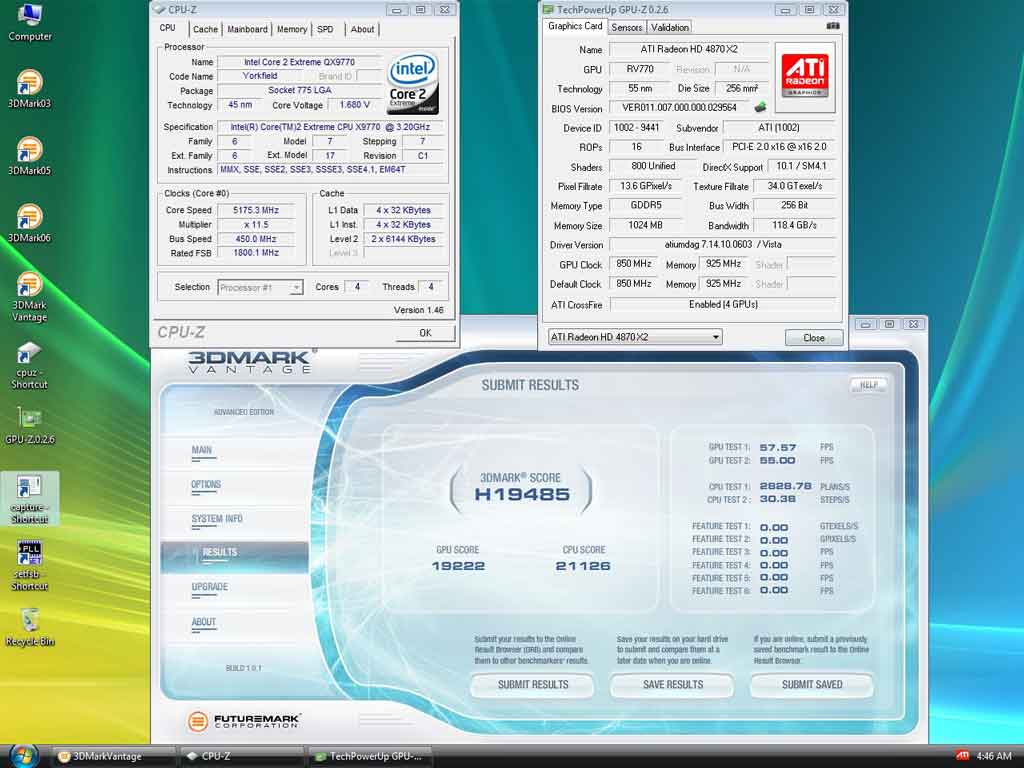This screenshot has height=768, width=1024.
Task: Select the Recycle Bin icon
Action: (x=29, y=627)
